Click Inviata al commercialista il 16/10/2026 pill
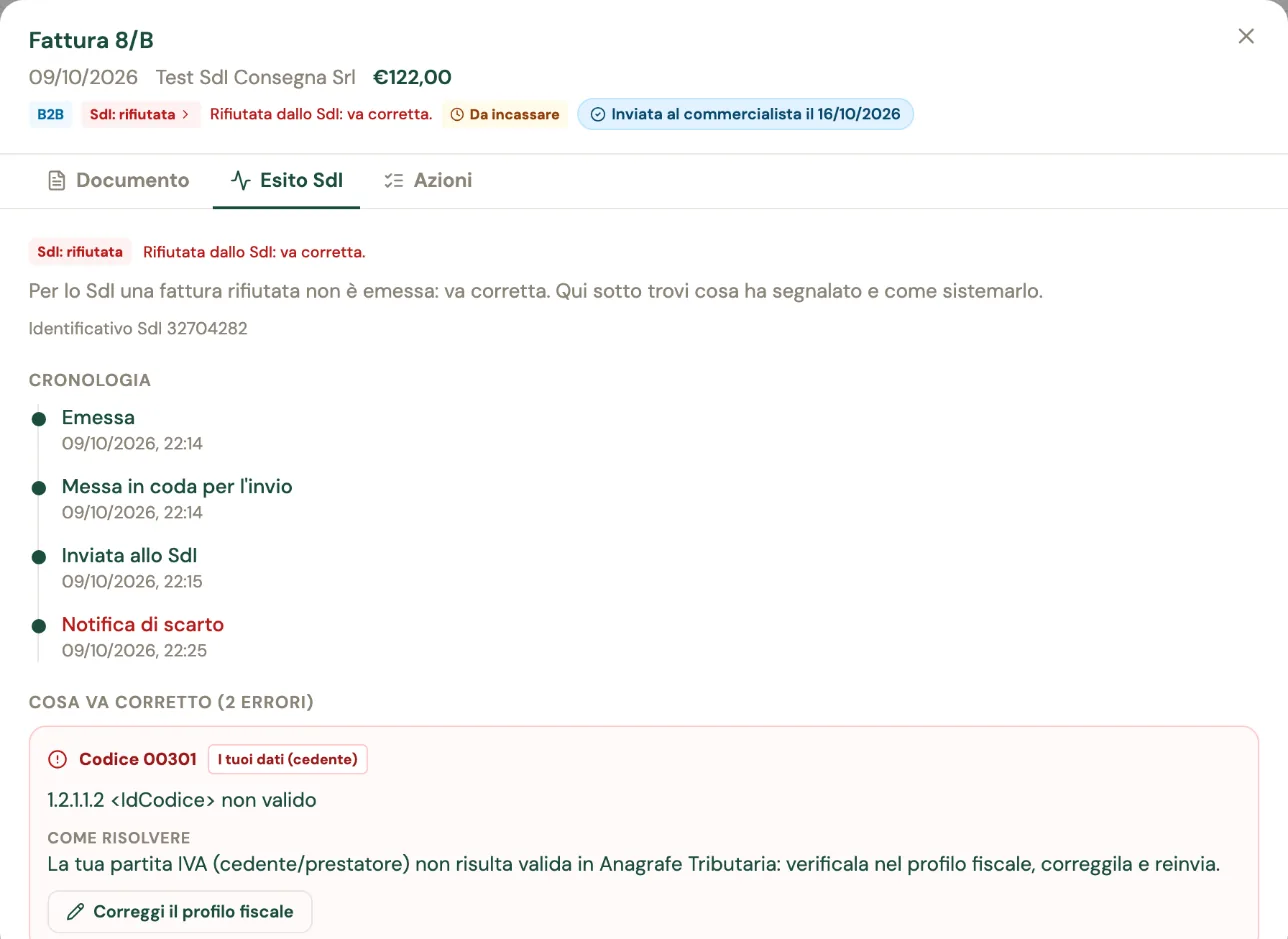1288x939 pixels. coord(745,114)
